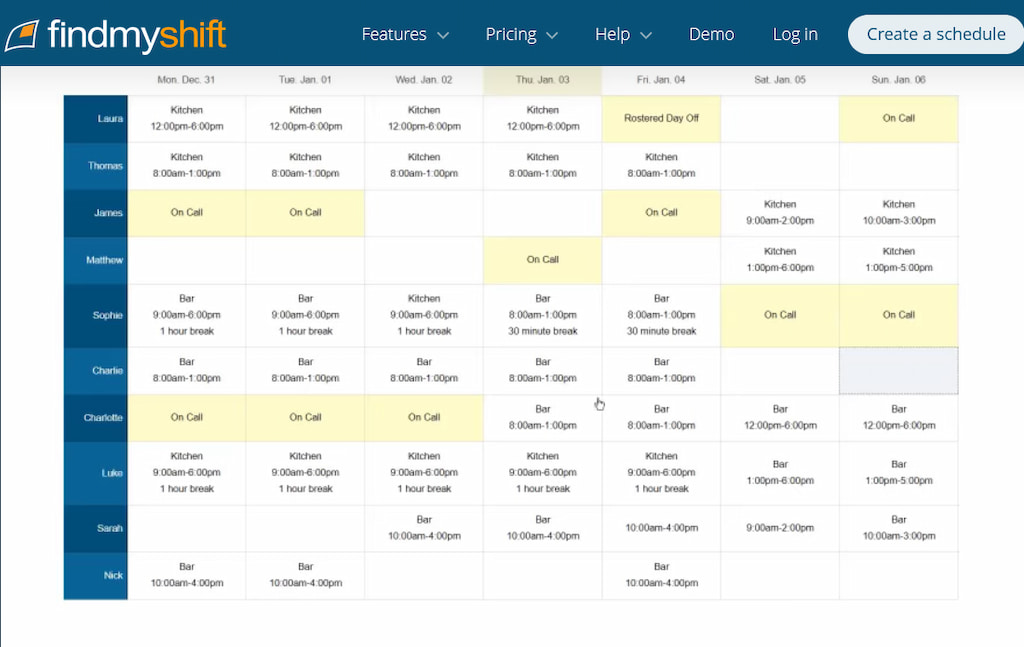This screenshot has height=647, width=1024.
Task: Select Nick's Bar shift on Monday
Action: [186, 575]
